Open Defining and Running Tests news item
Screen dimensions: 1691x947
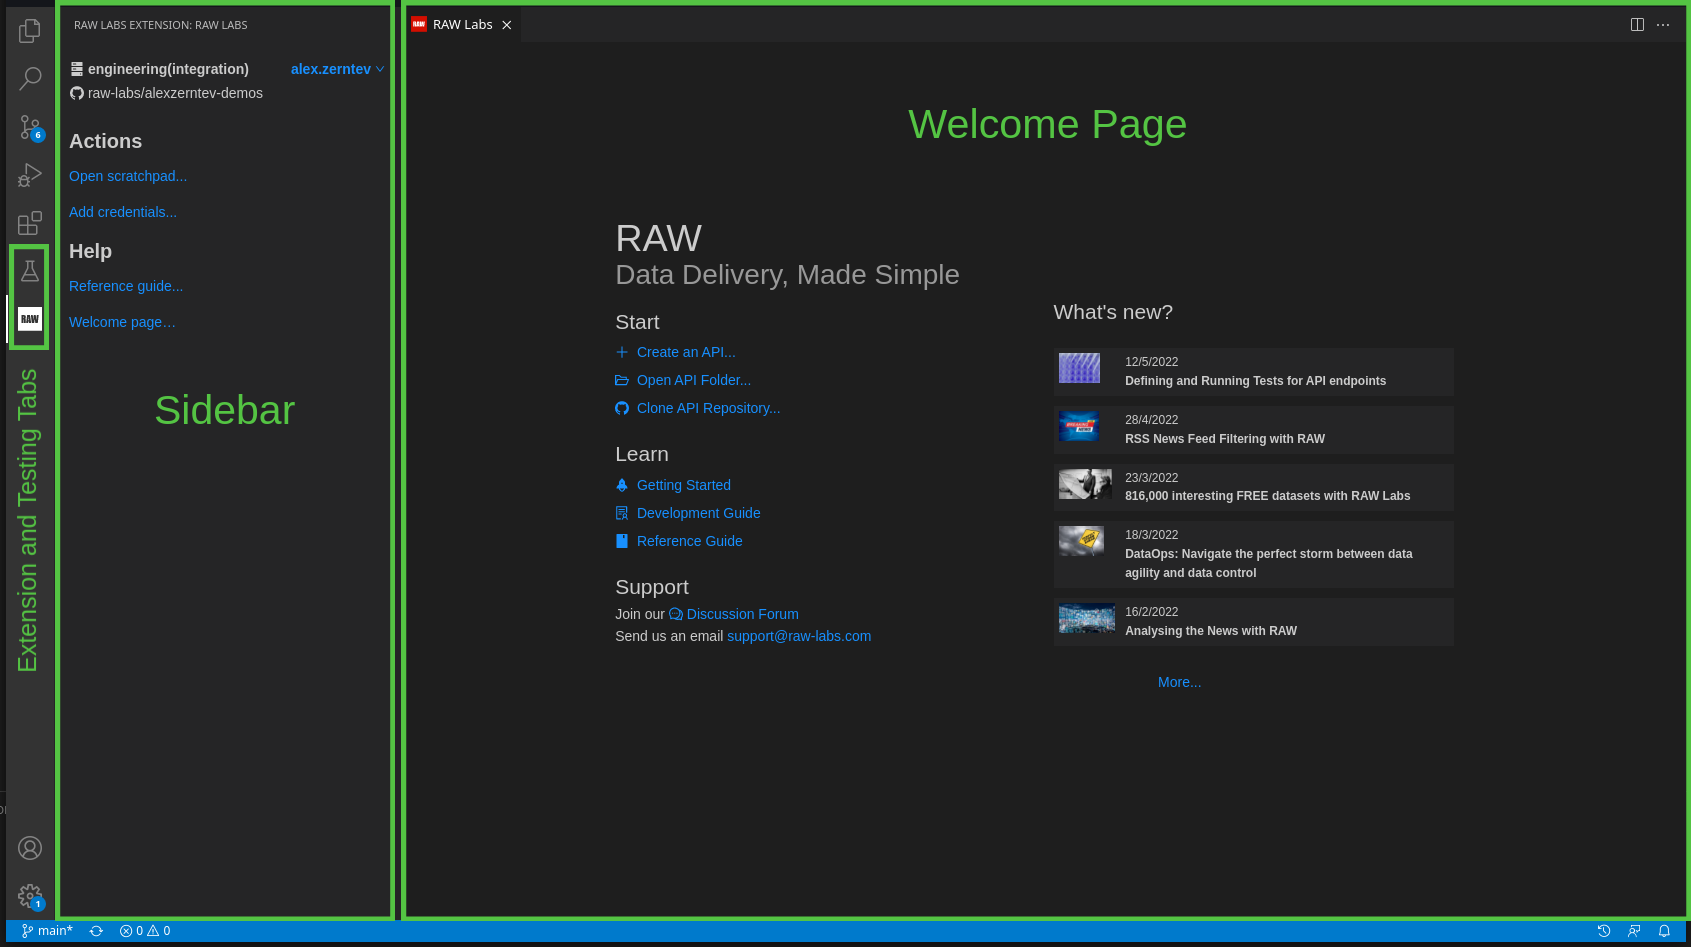(1254, 372)
